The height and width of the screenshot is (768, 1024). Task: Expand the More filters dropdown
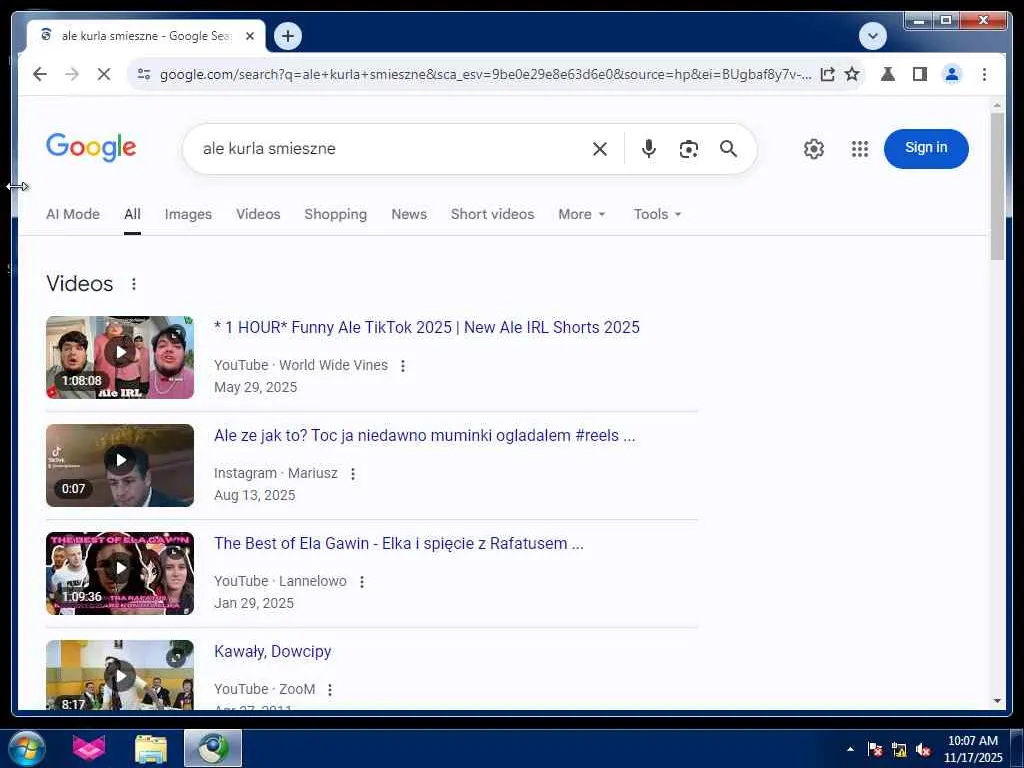click(582, 214)
